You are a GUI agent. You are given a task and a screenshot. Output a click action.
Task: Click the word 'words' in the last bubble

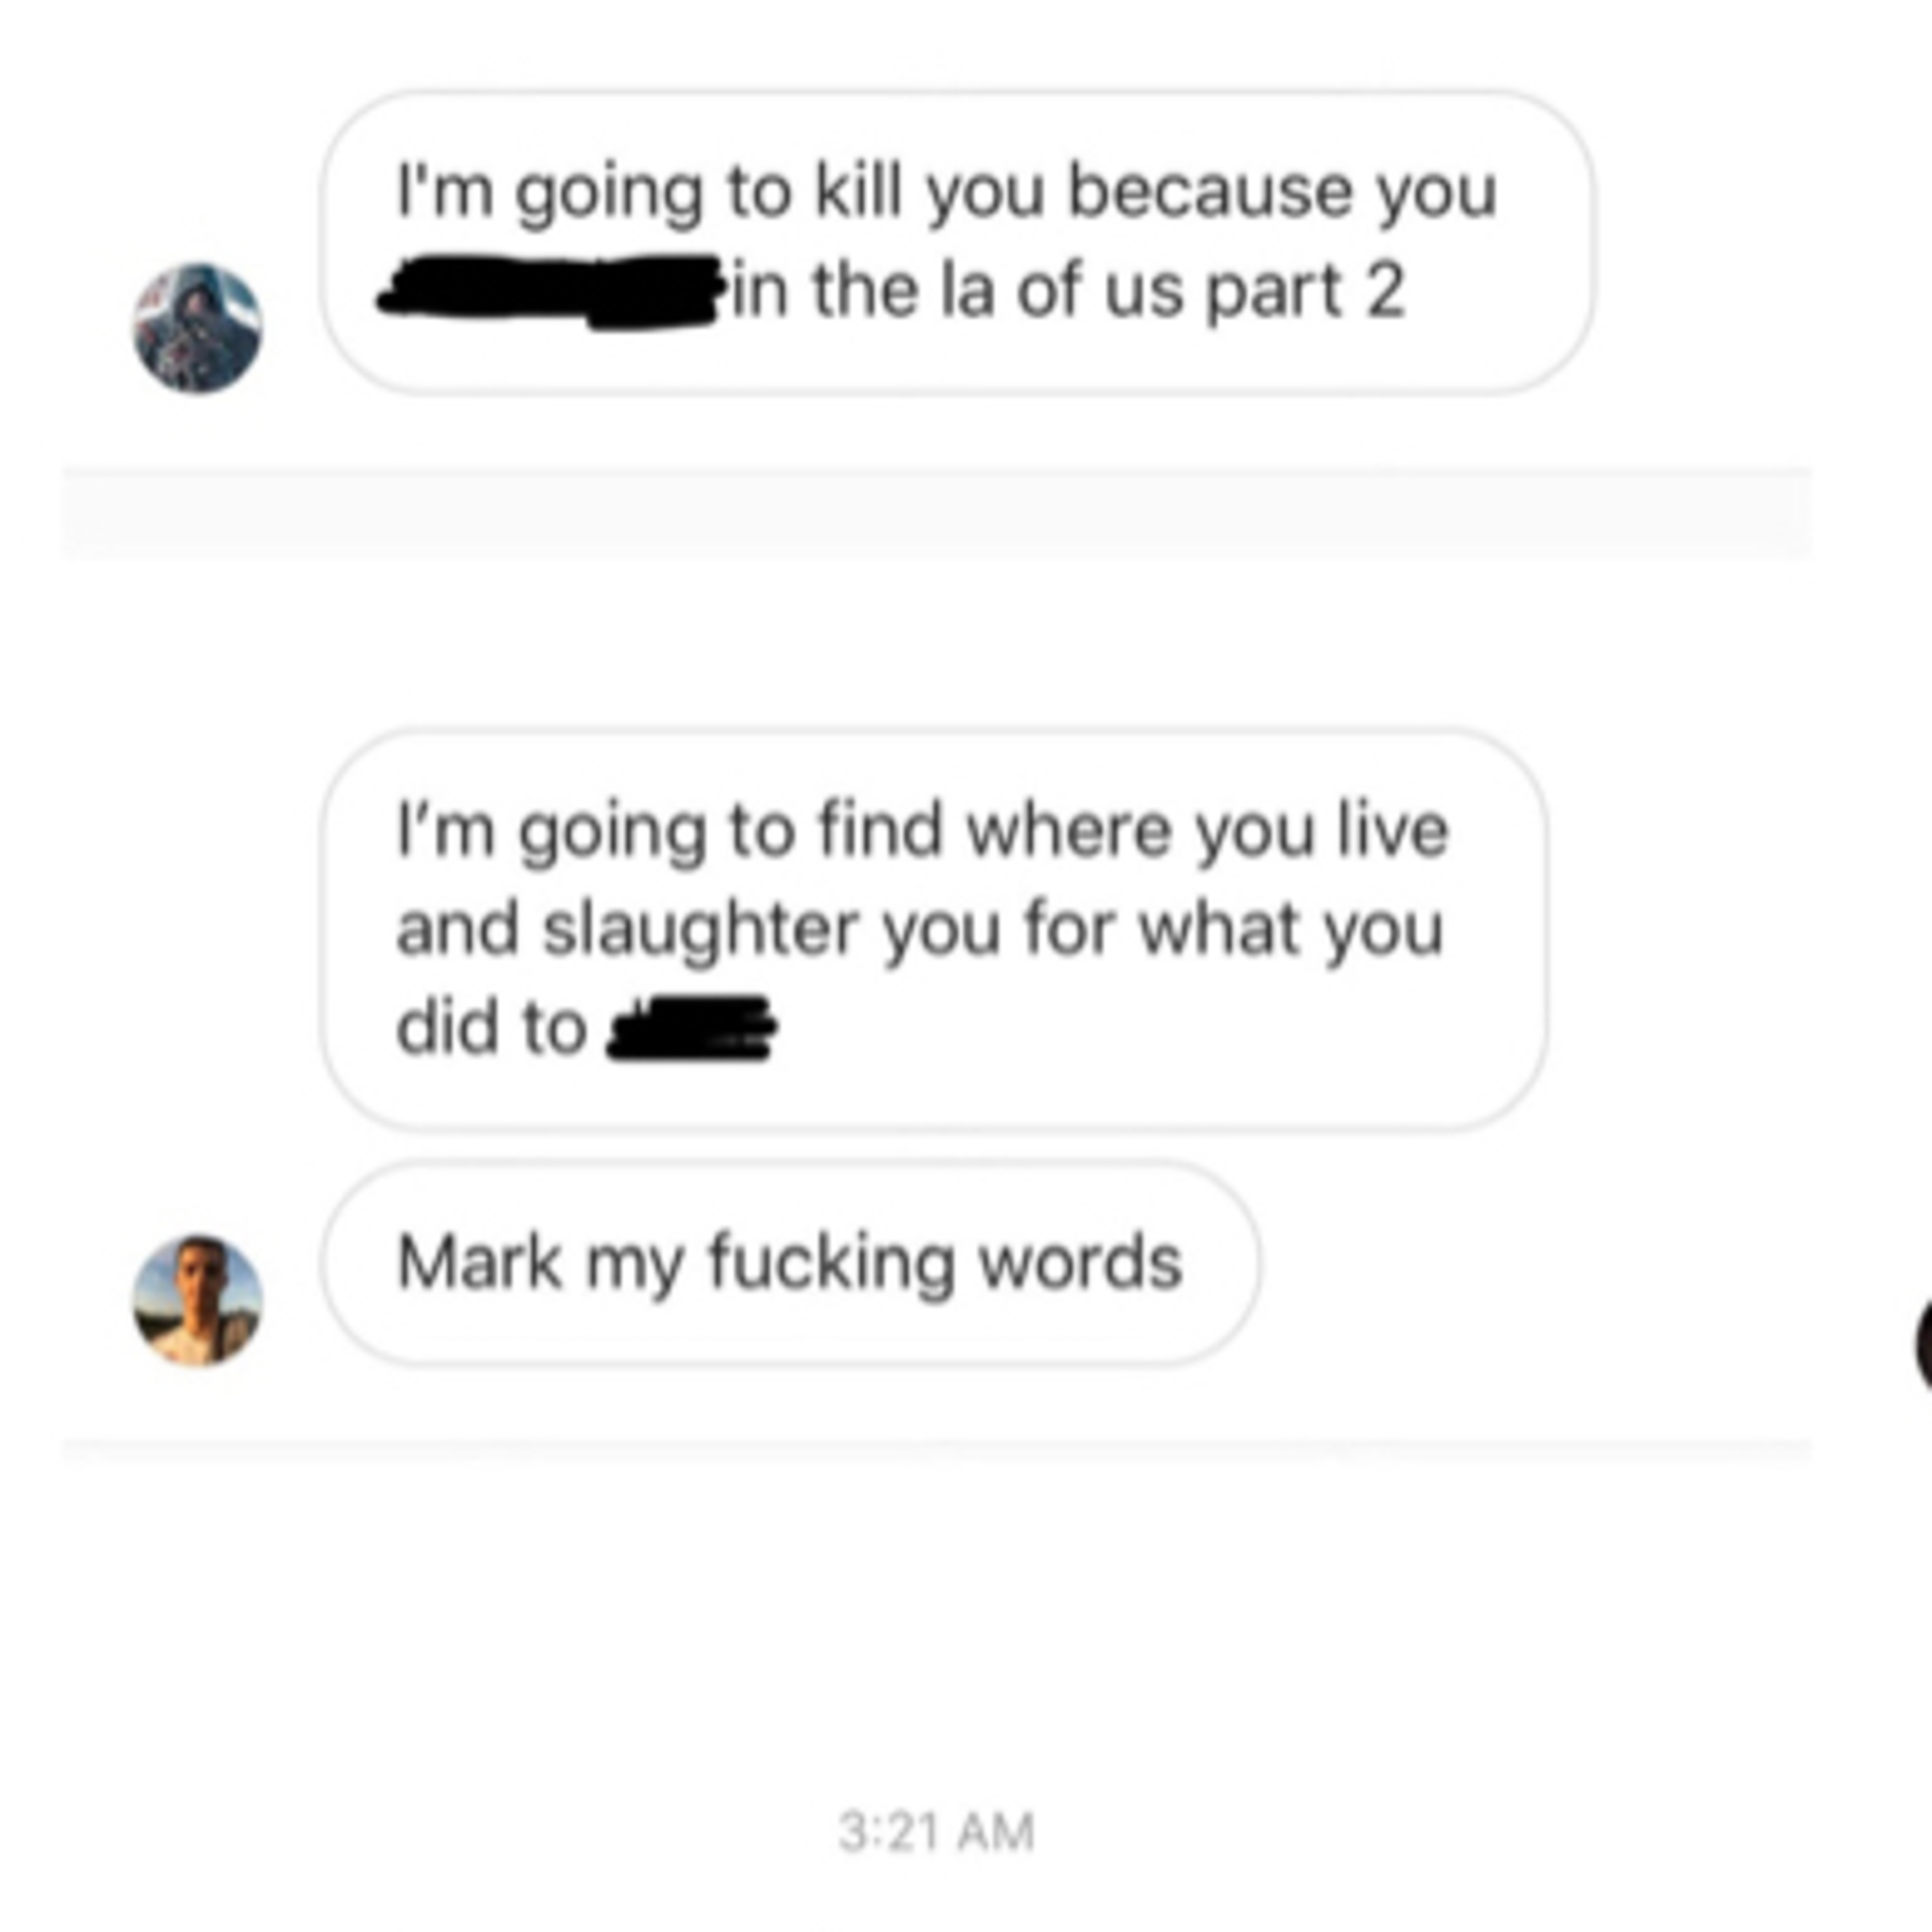pos(1080,1262)
